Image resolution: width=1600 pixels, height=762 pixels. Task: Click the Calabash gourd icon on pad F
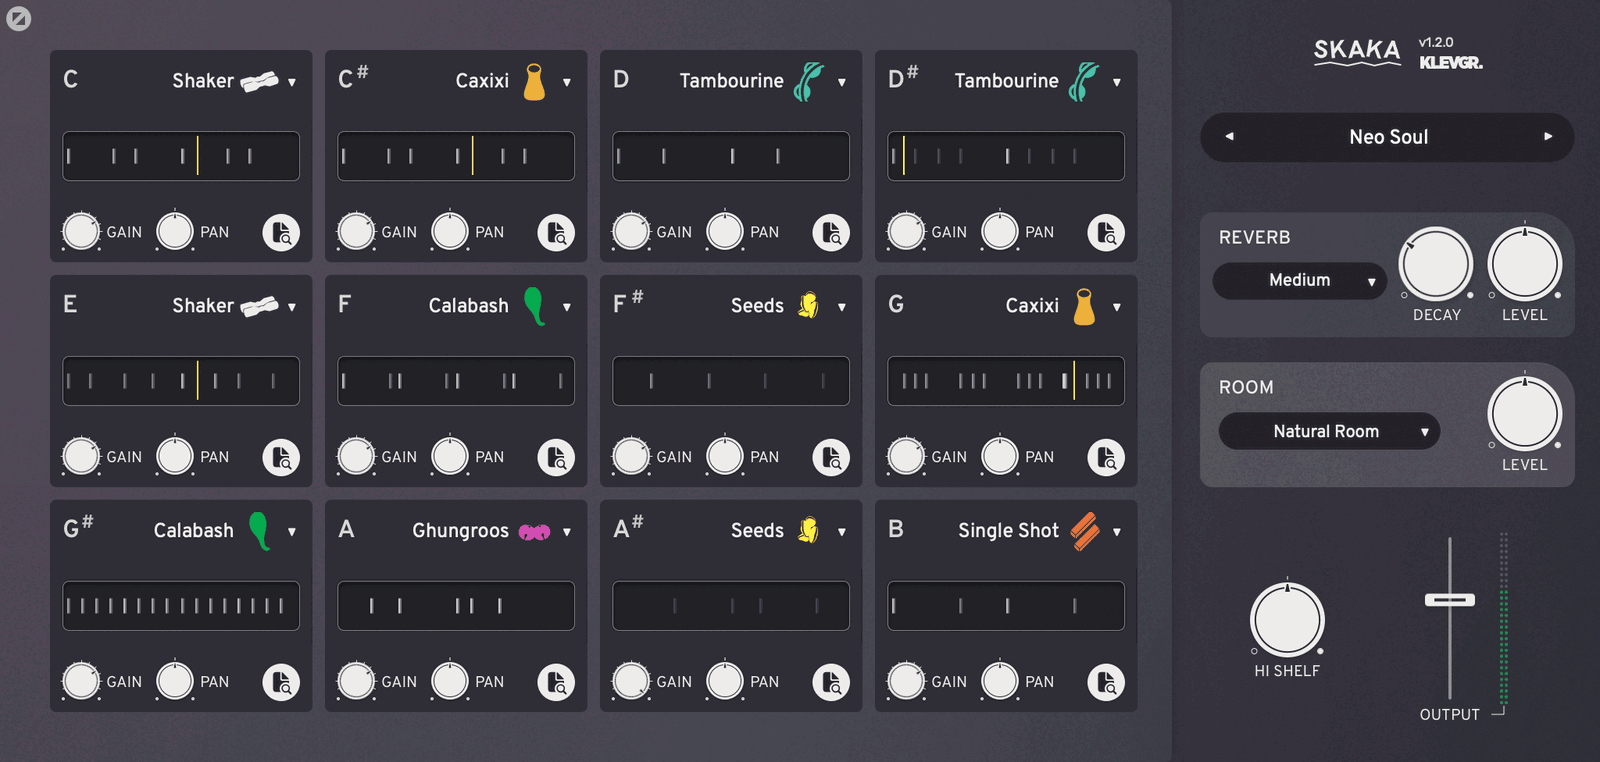(x=535, y=306)
